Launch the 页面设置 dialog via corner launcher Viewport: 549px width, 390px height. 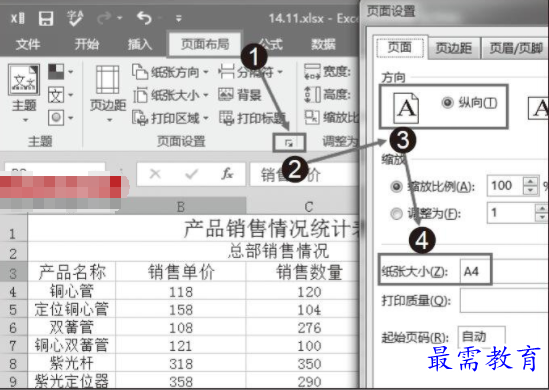(x=289, y=143)
